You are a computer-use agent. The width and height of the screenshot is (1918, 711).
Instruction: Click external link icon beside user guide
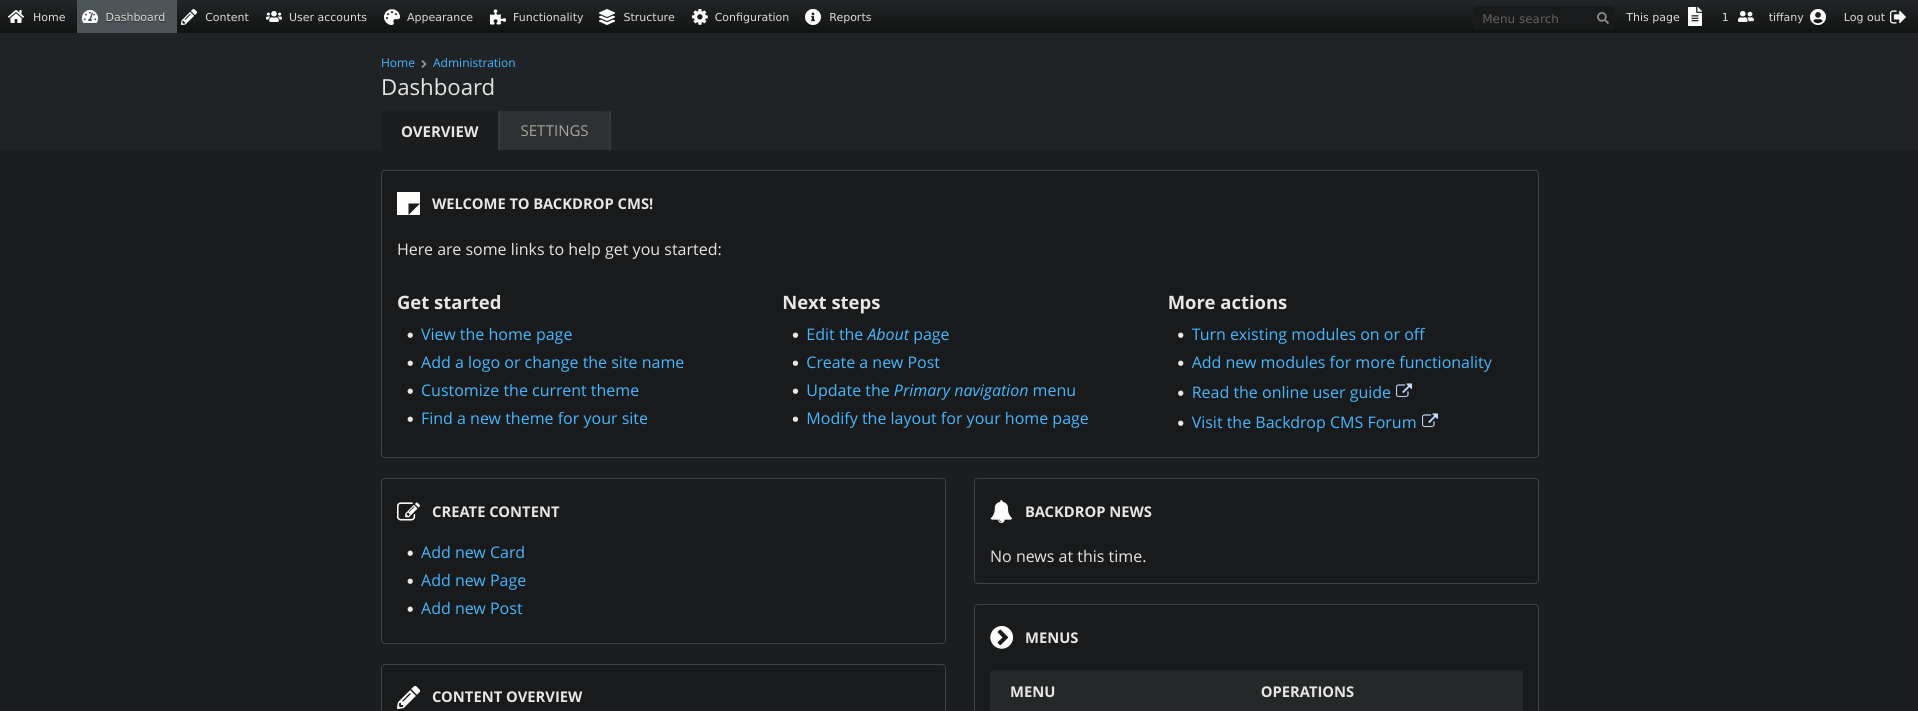(x=1404, y=391)
